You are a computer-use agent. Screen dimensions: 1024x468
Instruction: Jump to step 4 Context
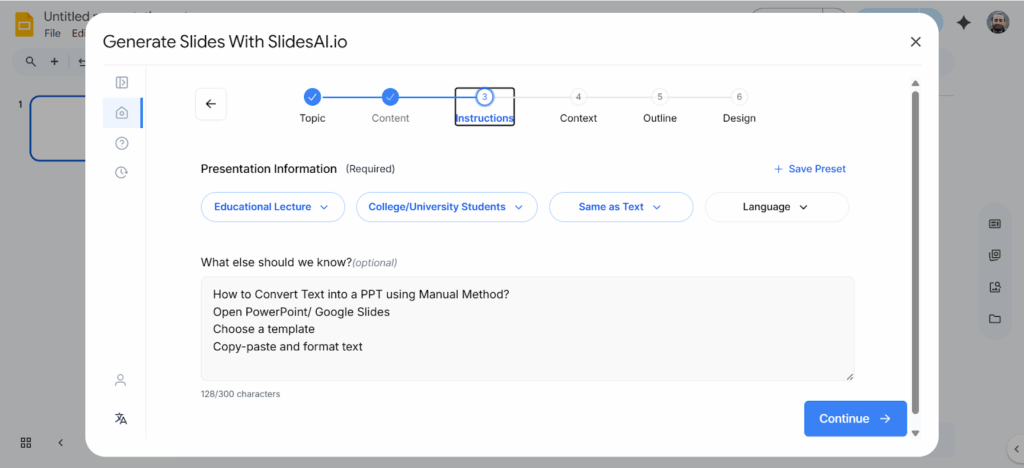578,97
